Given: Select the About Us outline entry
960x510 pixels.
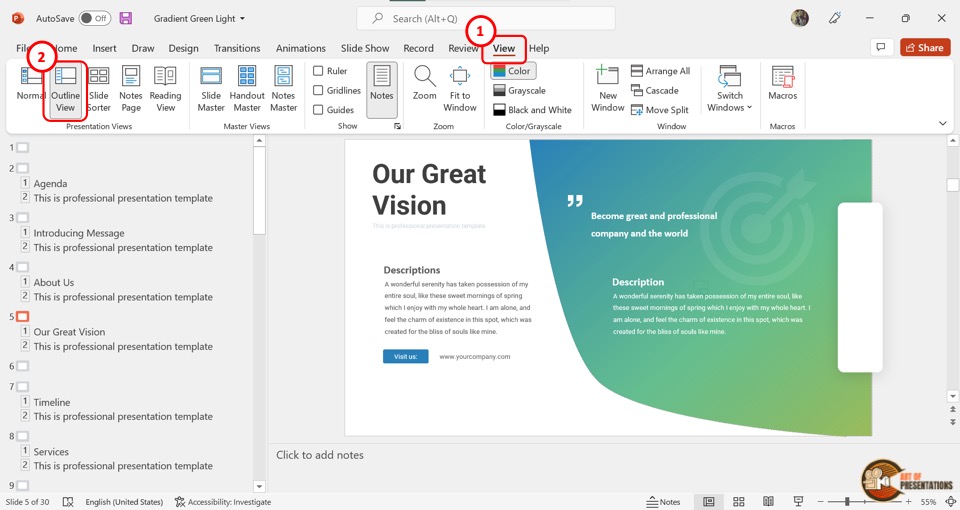Looking at the screenshot, I should 54,282.
